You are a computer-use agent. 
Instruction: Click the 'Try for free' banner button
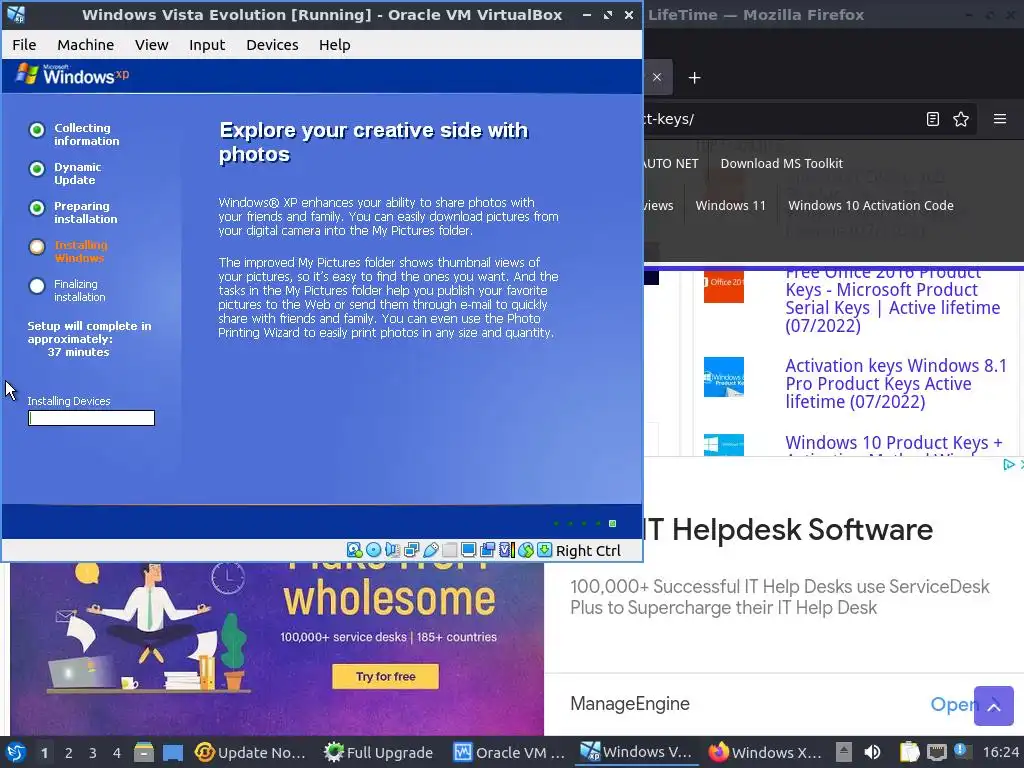[x=385, y=677]
